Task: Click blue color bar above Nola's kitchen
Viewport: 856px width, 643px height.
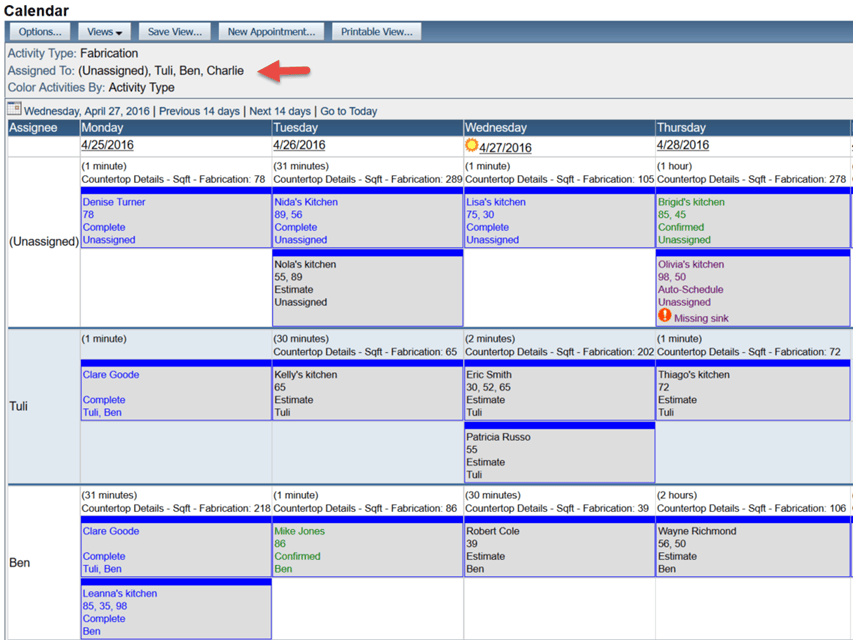Action: click(x=367, y=253)
